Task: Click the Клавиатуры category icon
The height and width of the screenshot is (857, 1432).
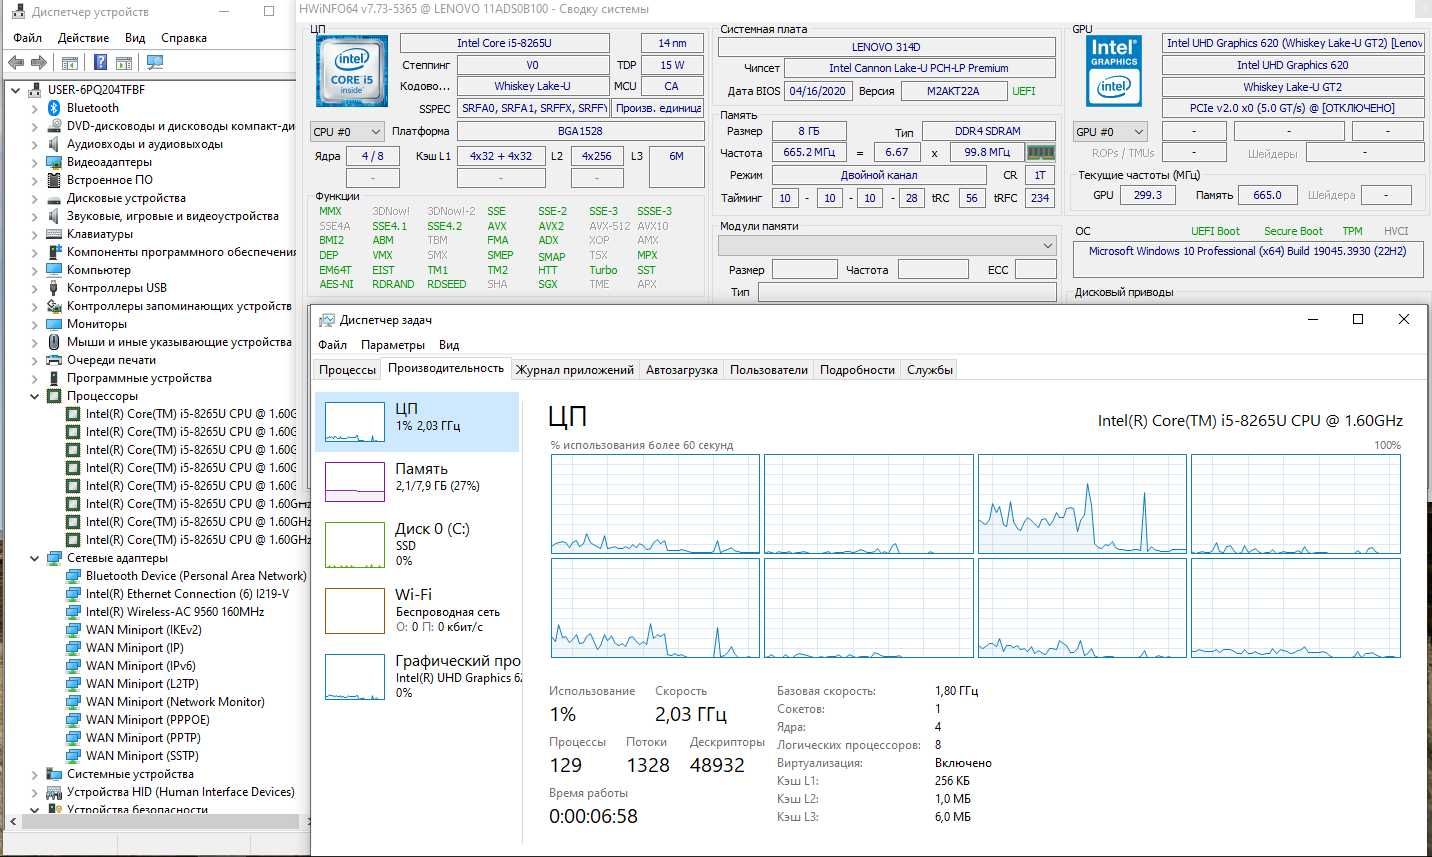Action: click(x=54, y=234)
